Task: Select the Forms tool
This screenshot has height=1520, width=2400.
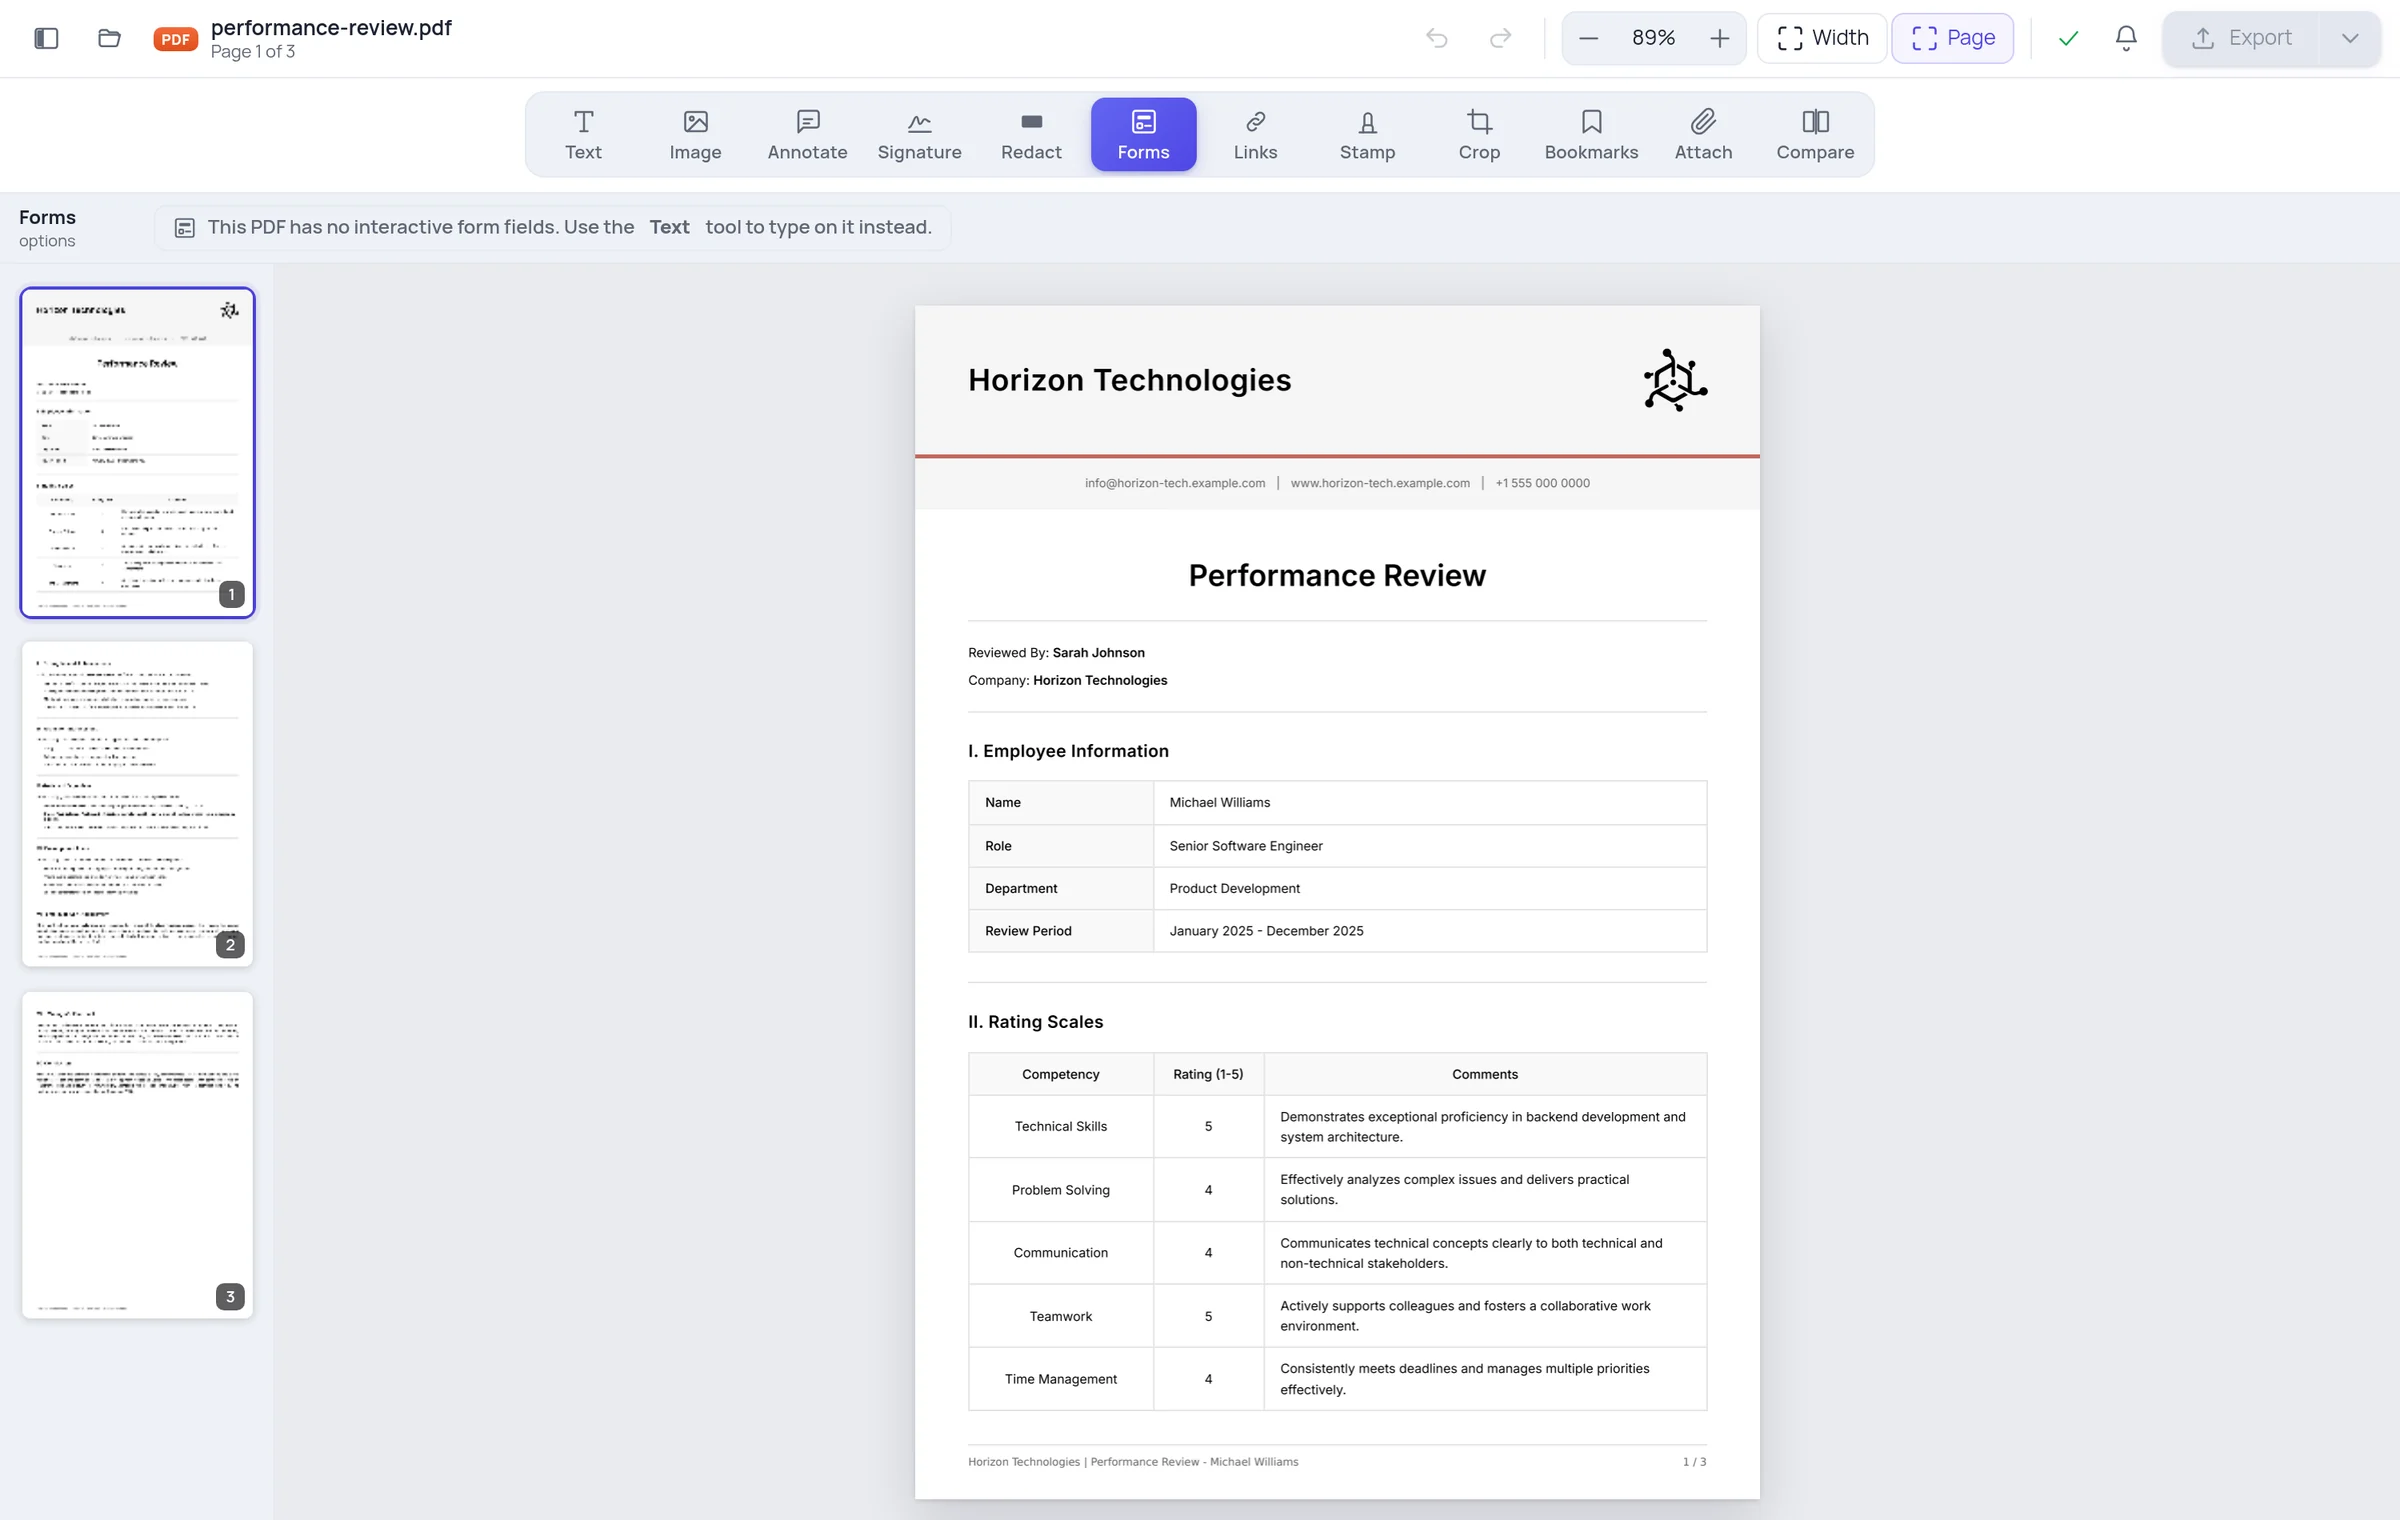Action: (x=1143, y=135)
